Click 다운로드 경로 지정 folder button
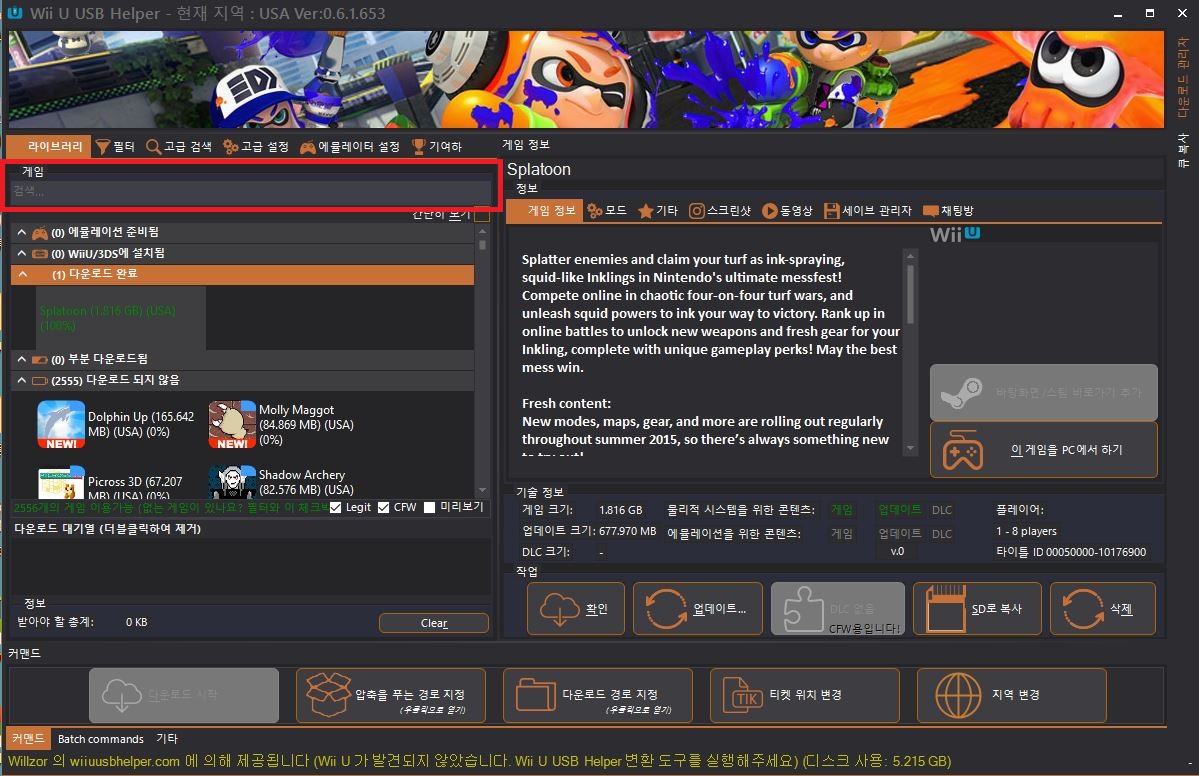Image resolution: width=1199 pixels, height=776 pixels. (598, 695)
